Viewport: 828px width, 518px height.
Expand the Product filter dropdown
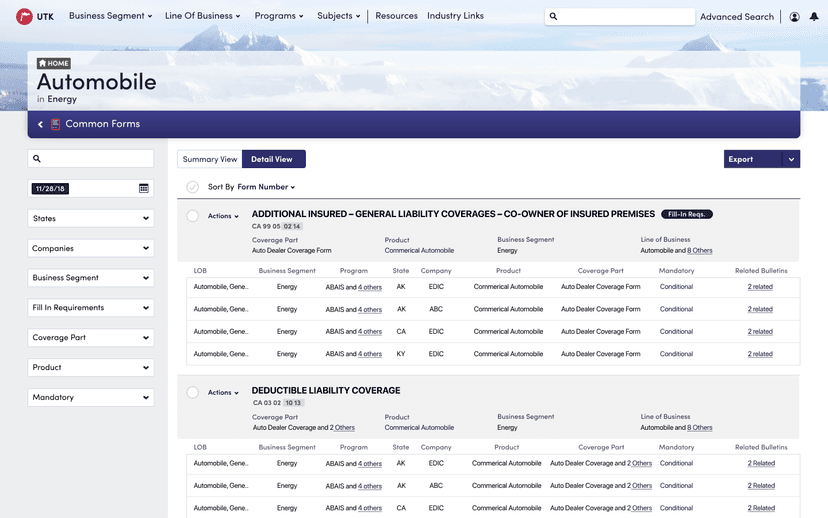[x=91, y=368]
